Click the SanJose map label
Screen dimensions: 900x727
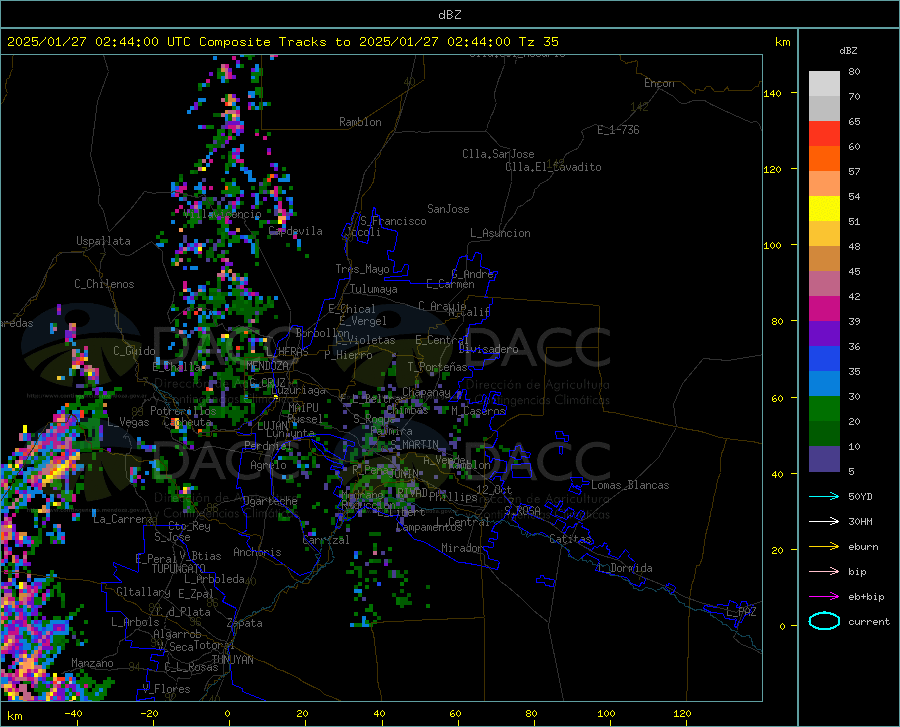click(448, 209)
